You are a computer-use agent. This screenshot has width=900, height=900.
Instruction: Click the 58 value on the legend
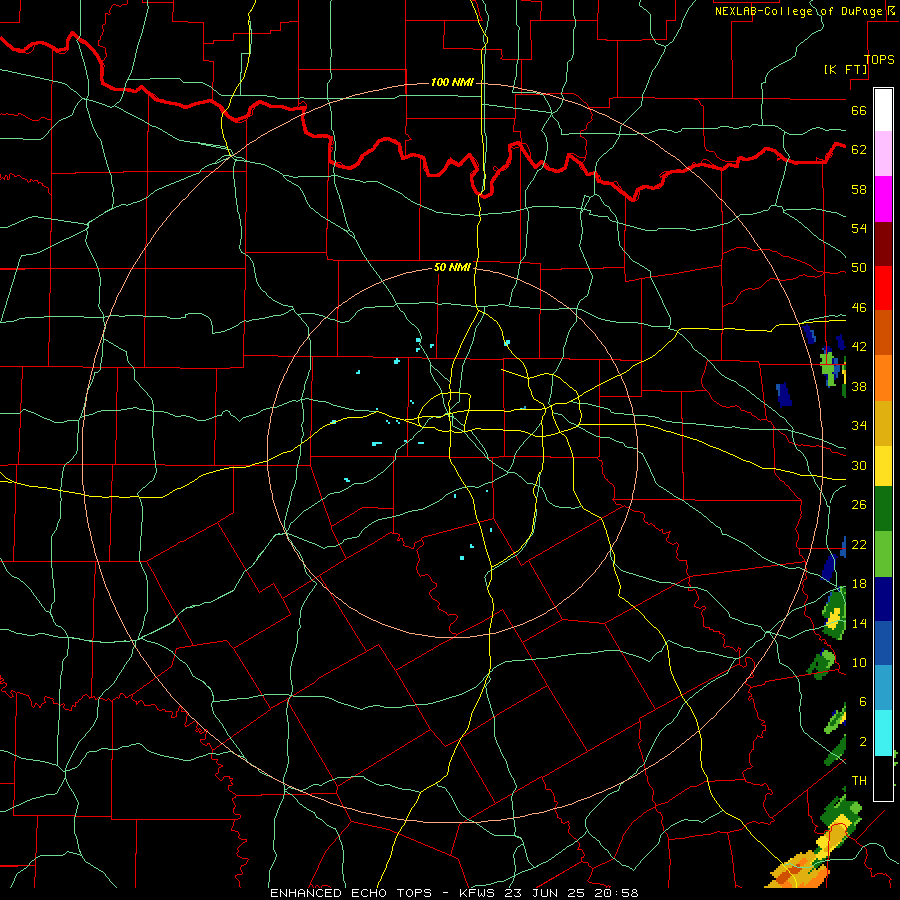coord(859,189)
